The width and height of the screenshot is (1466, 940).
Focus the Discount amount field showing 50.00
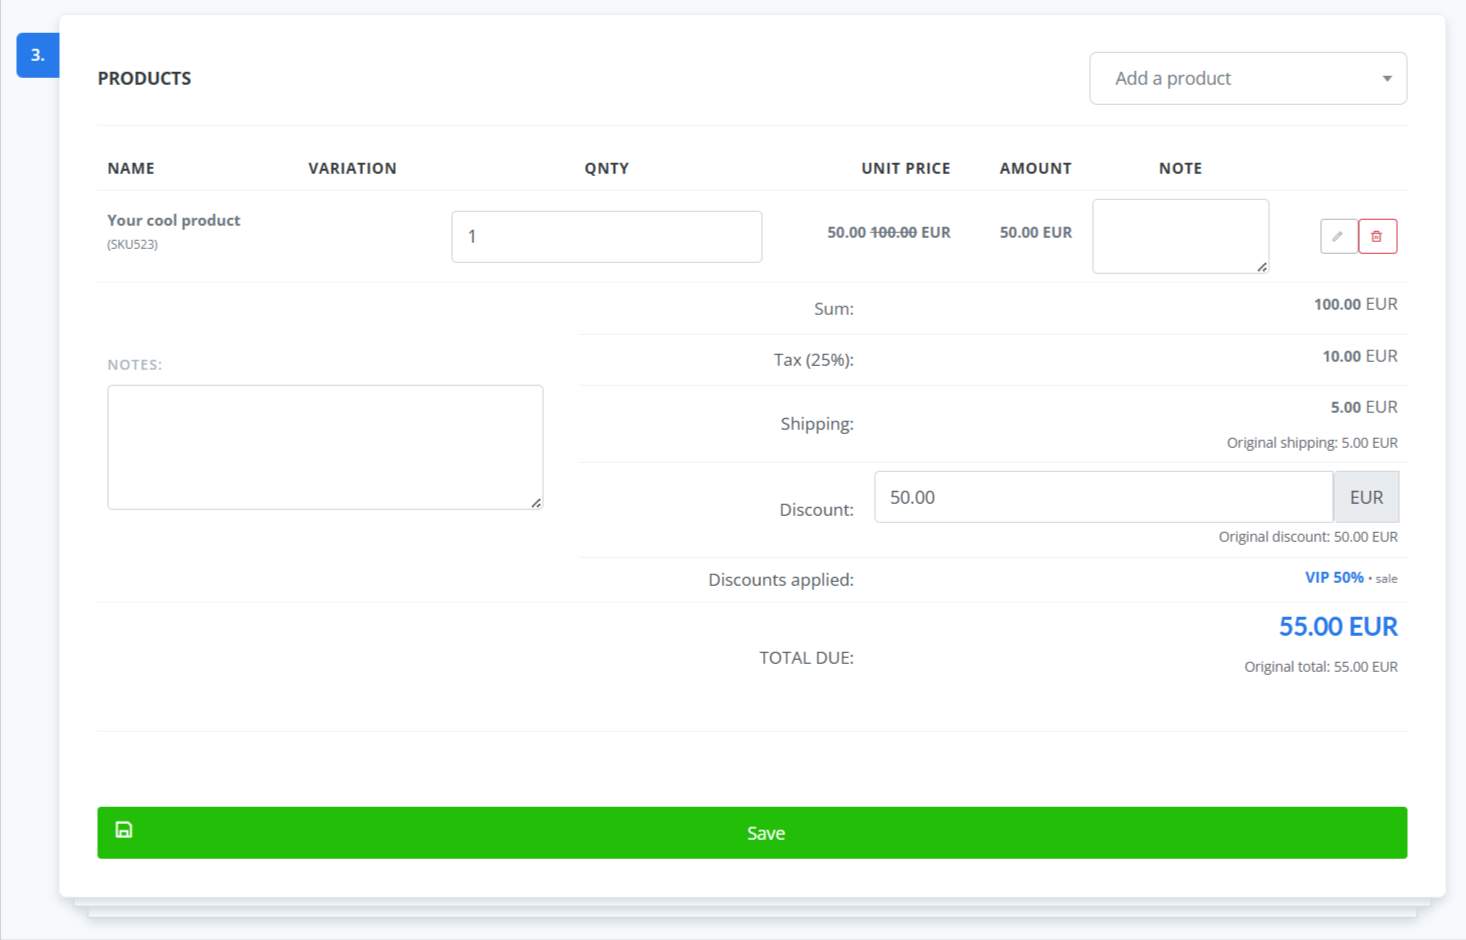(x=1104, y=497)
